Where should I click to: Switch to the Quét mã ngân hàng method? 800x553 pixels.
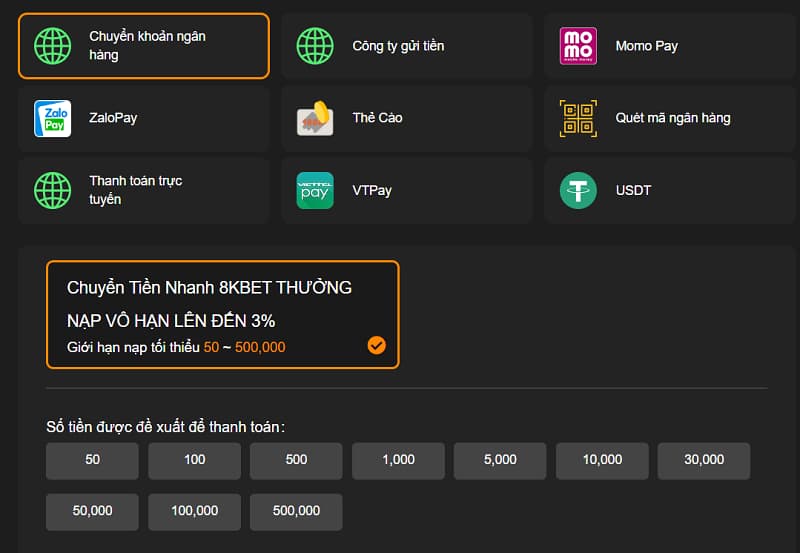coord(671,118)
